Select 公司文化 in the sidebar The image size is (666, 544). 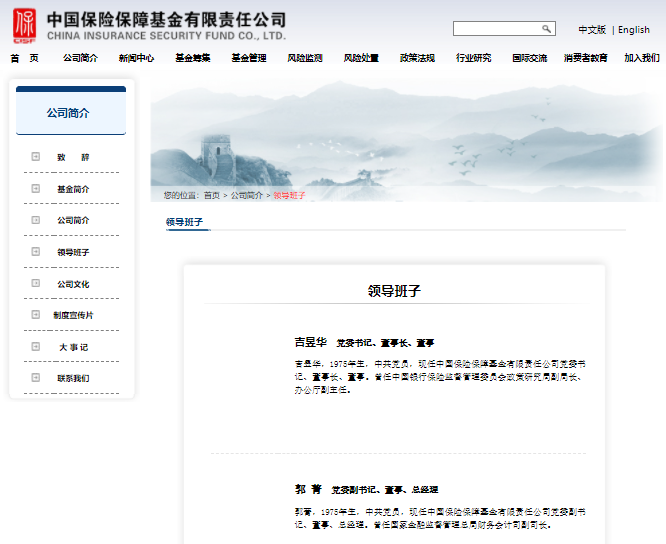[x=73, y=284]
